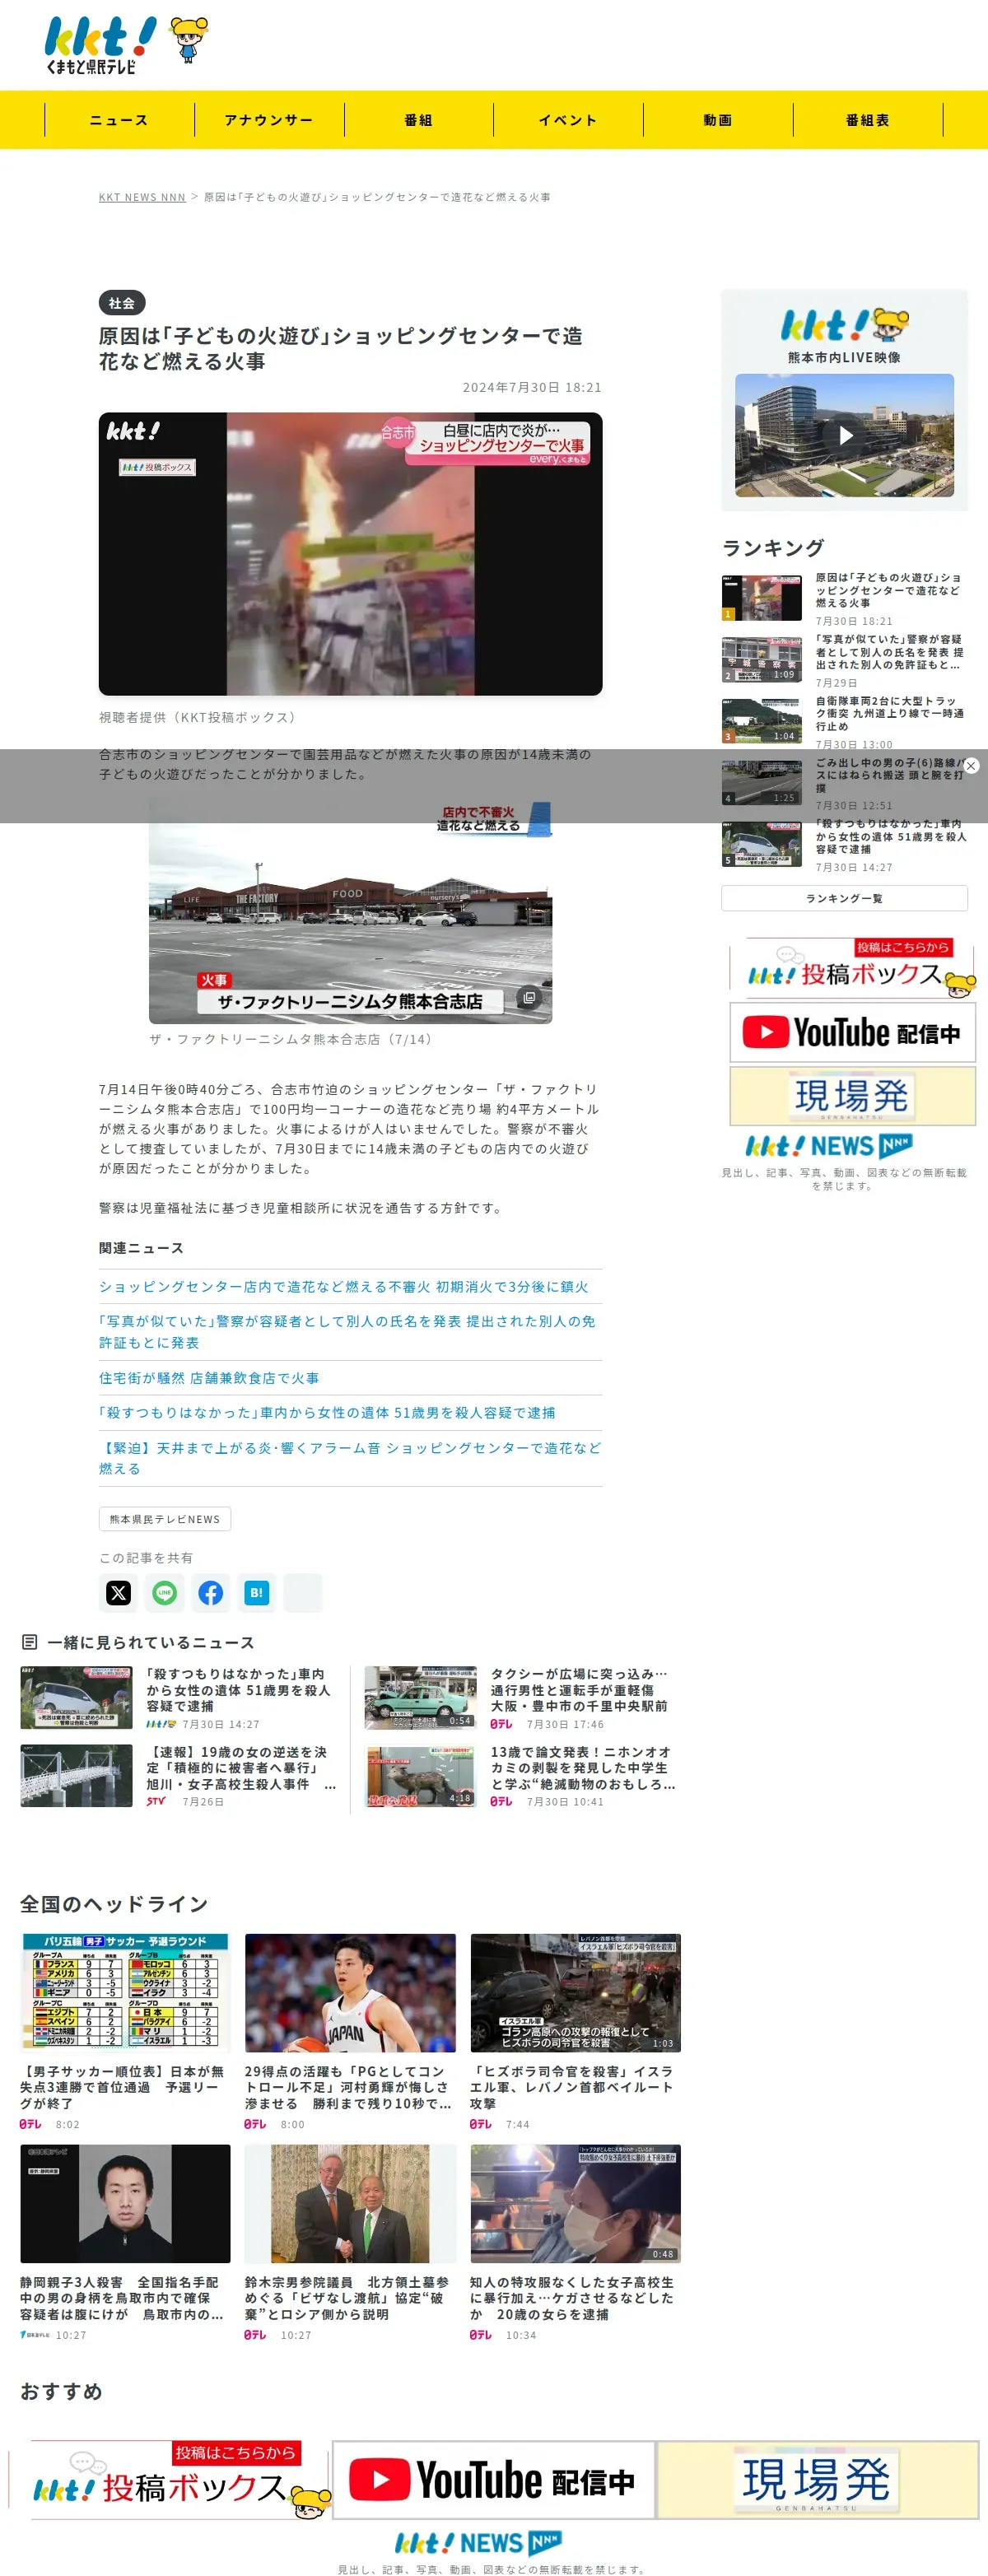The width and height of the screenshot is (988, 2576).
Task: Share article on Hatena Bookmark
Action: pos(257,1592)
